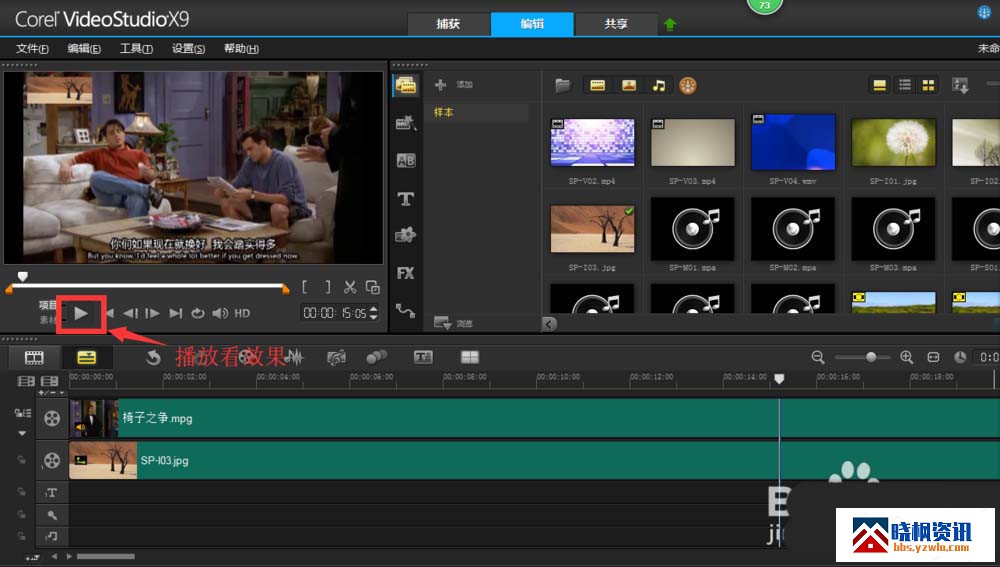Enlarge the preview window
Screen dimensions: 1000x567
[x=372, y=287]
